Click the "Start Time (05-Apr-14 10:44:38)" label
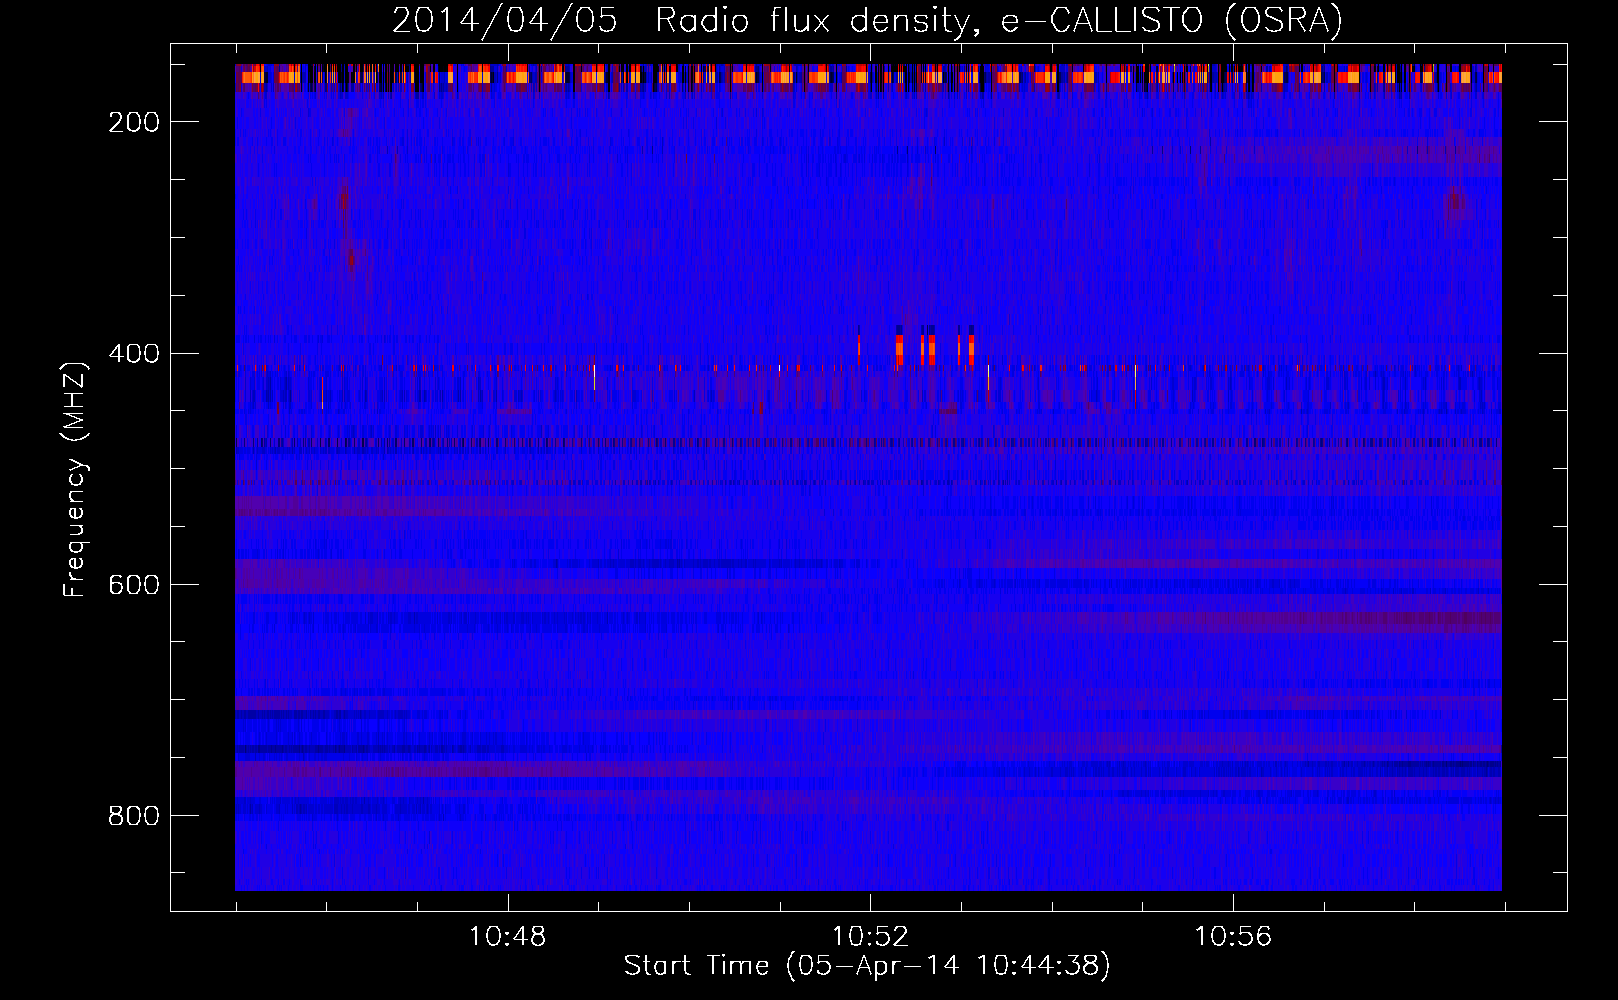The image size is (1618, 1000). coord(867,965)
